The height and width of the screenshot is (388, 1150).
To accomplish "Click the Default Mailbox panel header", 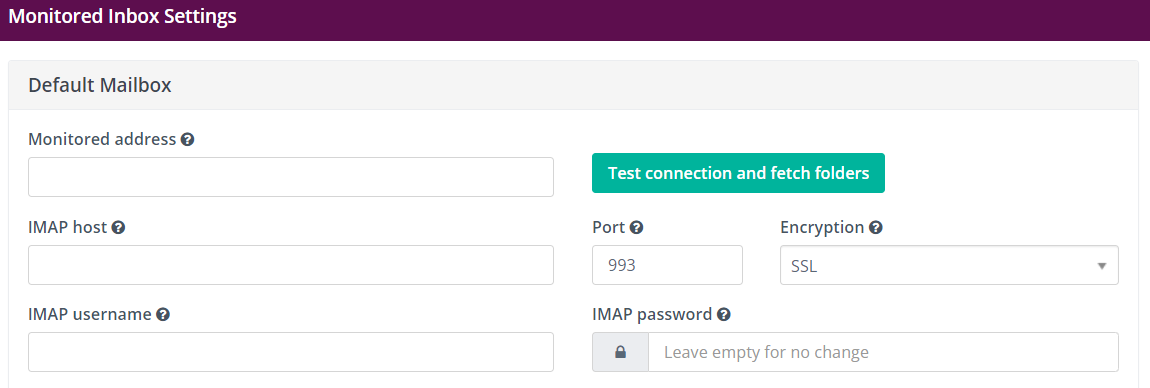I will (575, 86).
